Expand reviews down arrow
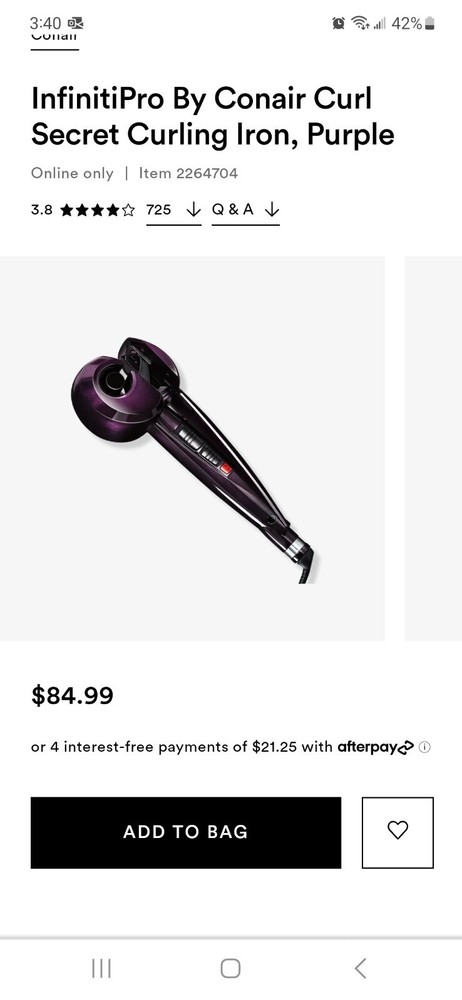This screenshot has width=462, height=1000. (x=193, y=209)
